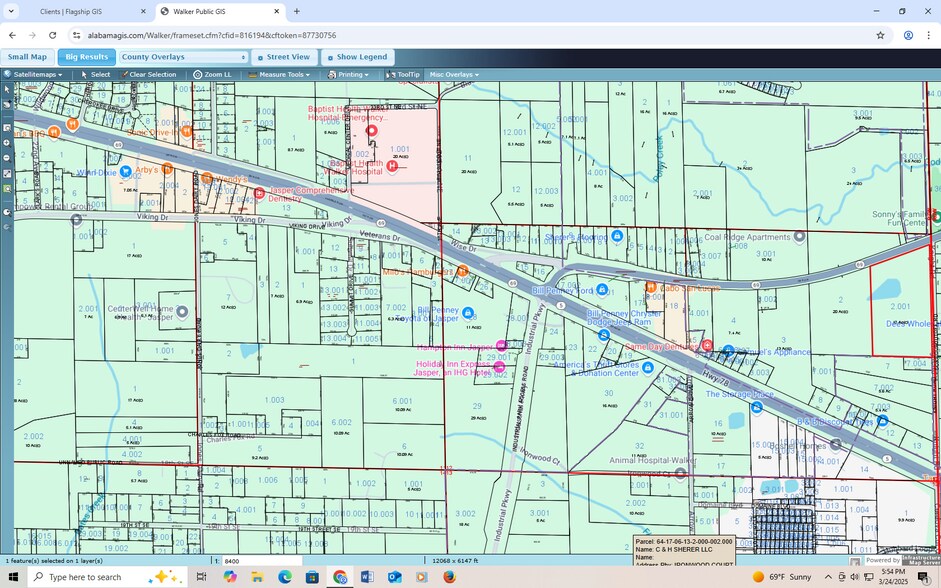Open the Misc Overlays dropdown menu
The image size is (941, 588).
[x=454, y=75]
